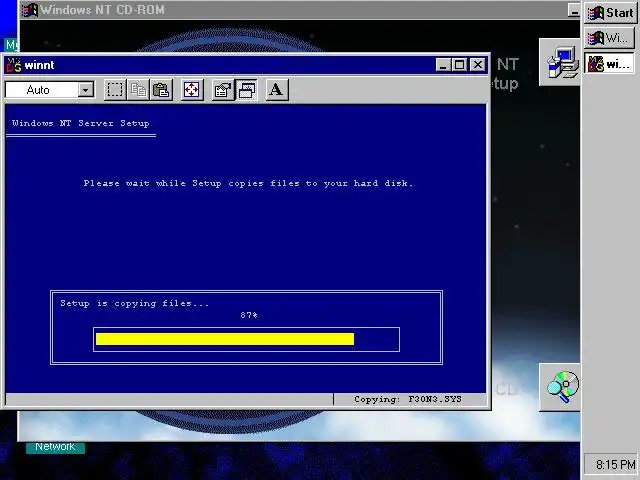Image resolution: width=640 pixels, height=480 pixels.
Task: Open the font size dropdown arrow
Action: (86, 90)
